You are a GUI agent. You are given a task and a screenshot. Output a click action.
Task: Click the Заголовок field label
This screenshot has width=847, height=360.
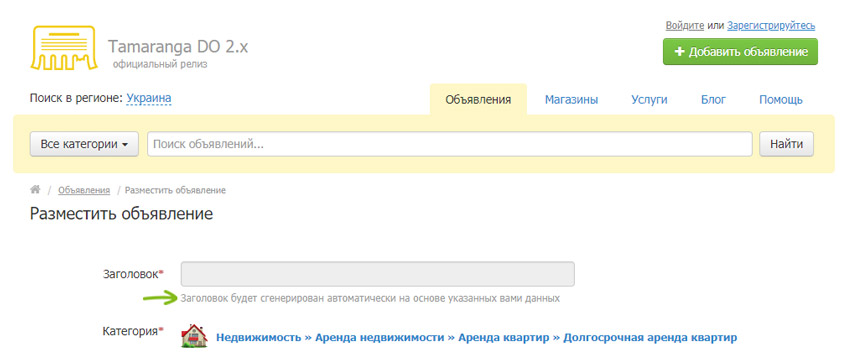[130, 274]
